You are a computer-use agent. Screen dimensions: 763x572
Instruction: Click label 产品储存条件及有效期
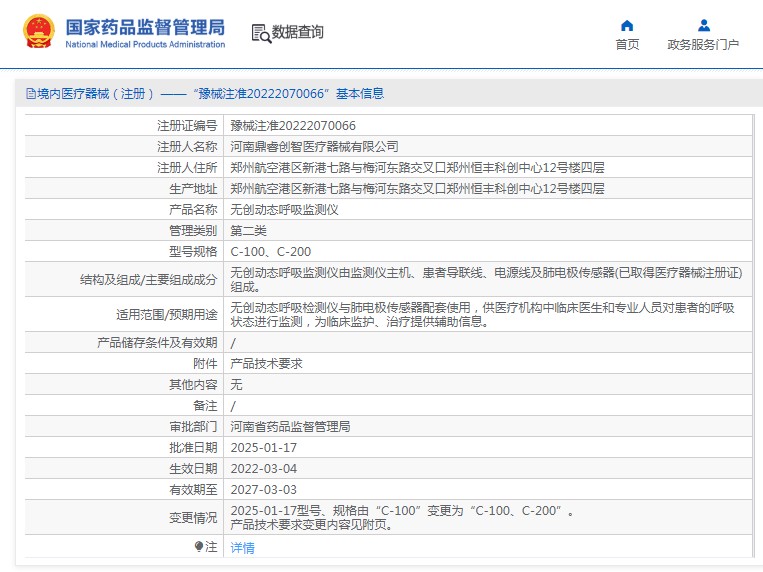tap(157, 342)
